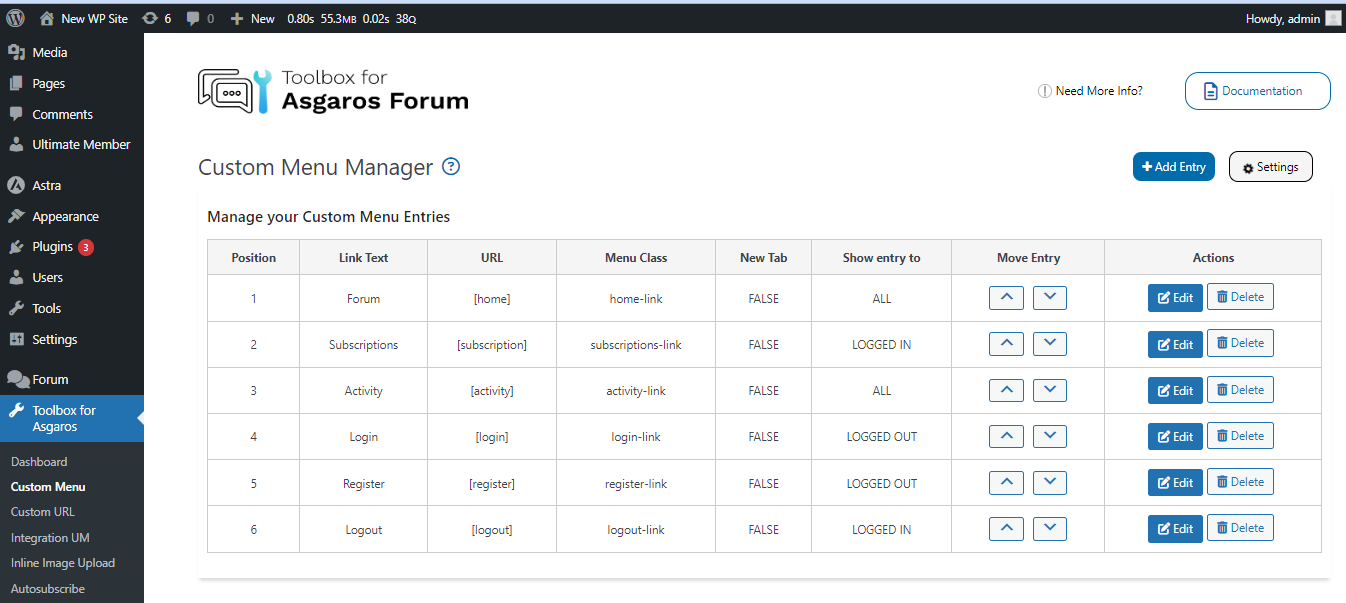Delete the Login menu entry

[1240, 436]
